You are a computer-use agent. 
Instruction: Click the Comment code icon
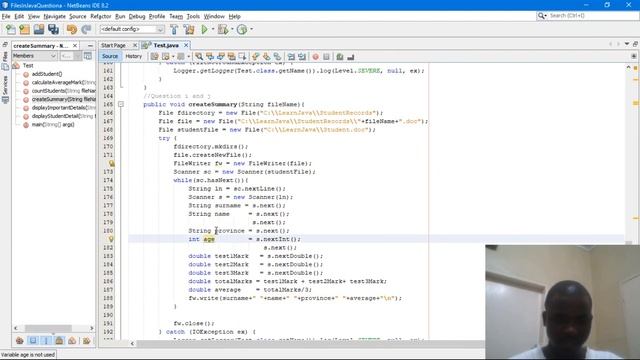point(340,57)
